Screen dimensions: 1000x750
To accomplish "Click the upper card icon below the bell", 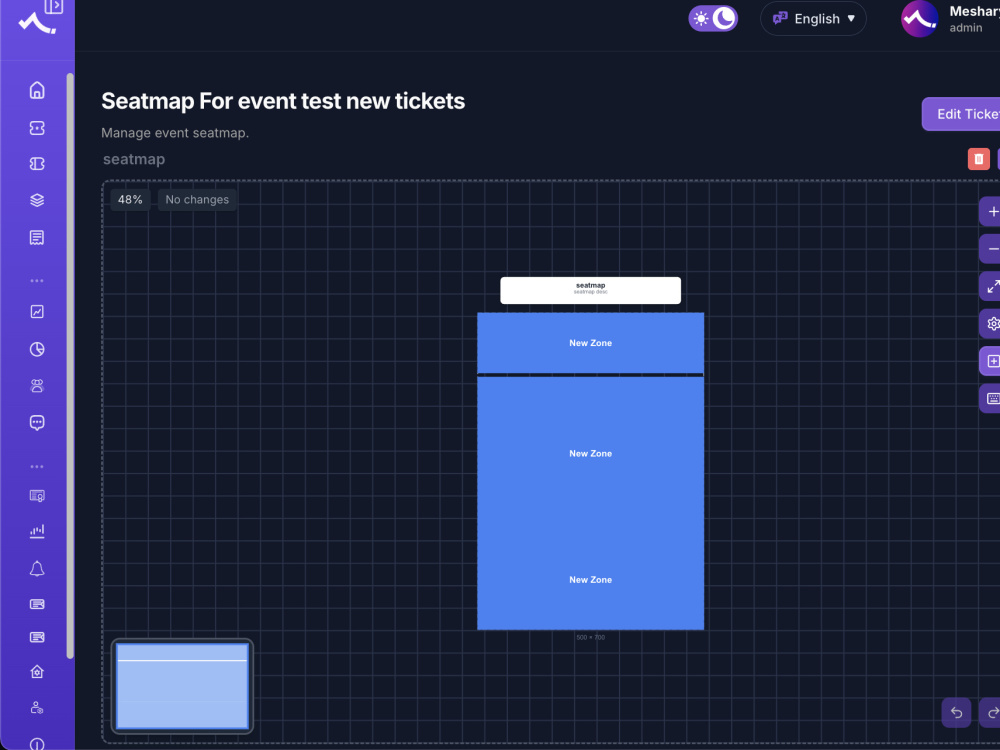I will 37,604.
